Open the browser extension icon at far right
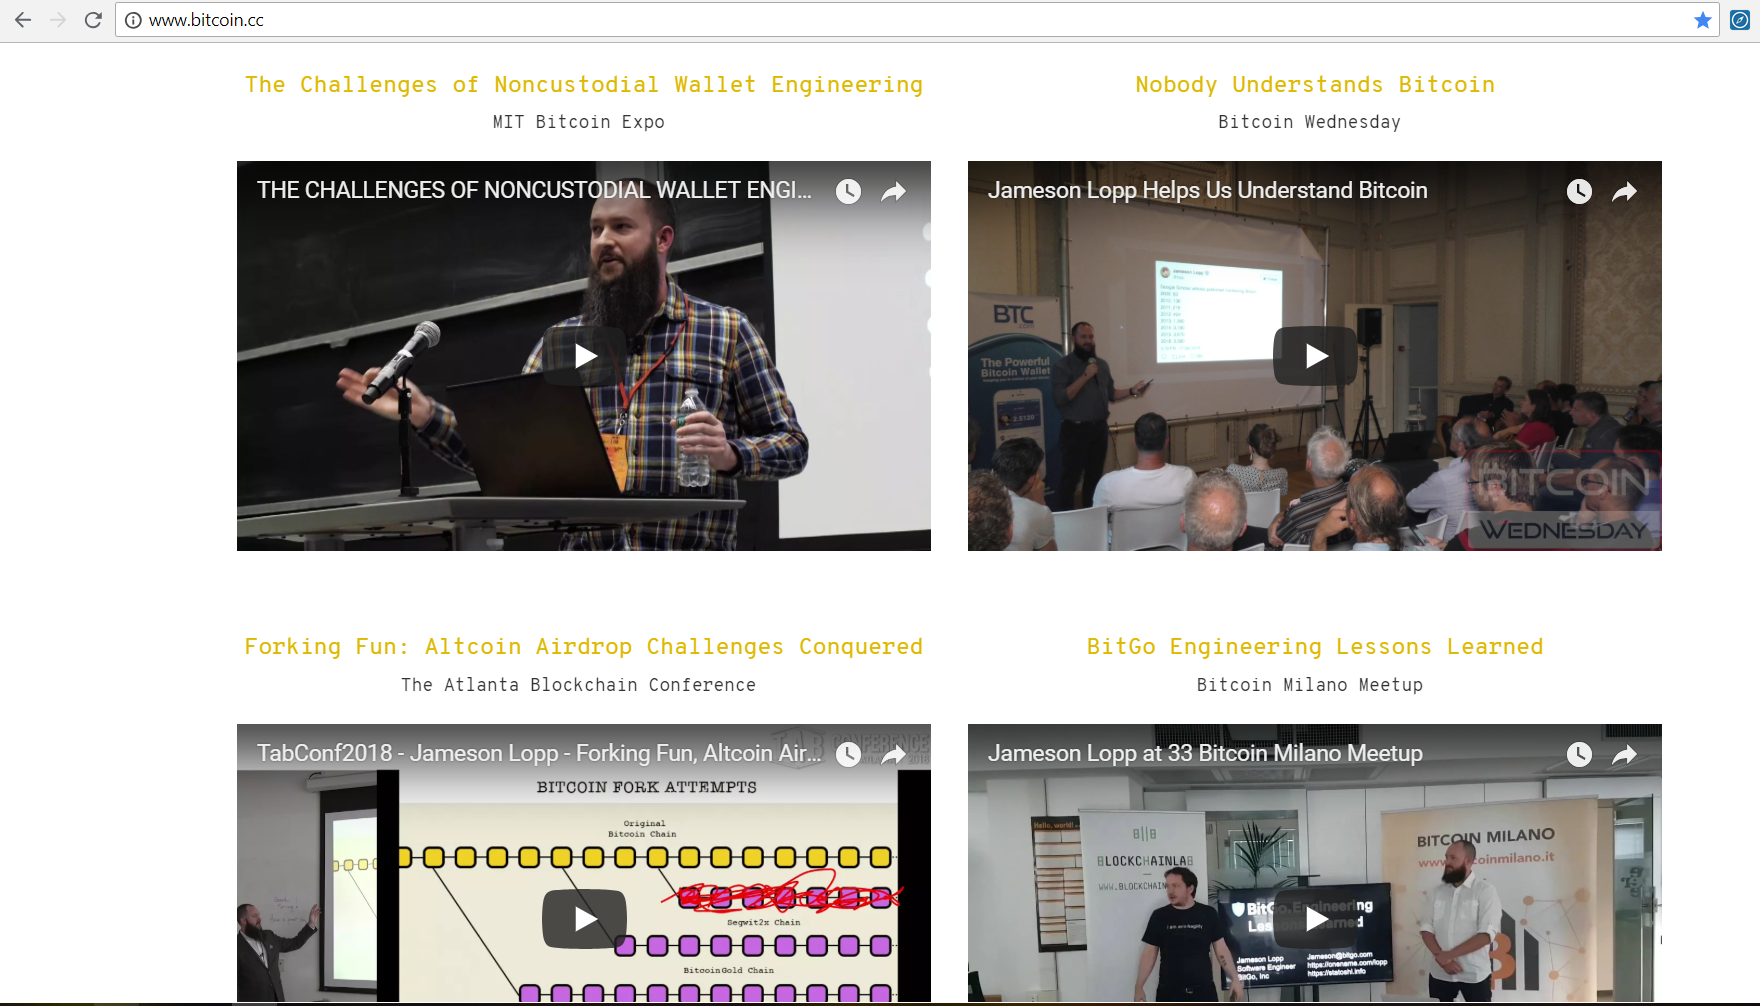 point(1740,20)
